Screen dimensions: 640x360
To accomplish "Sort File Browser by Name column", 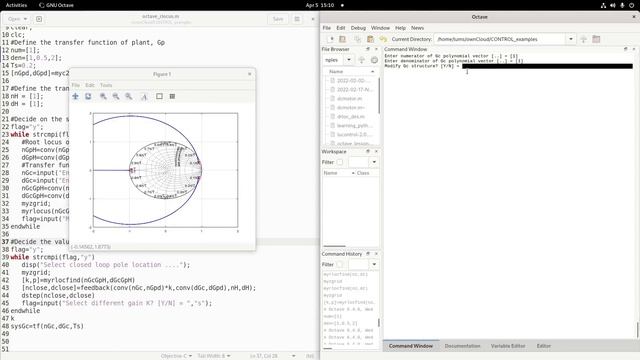I will 350,71.
